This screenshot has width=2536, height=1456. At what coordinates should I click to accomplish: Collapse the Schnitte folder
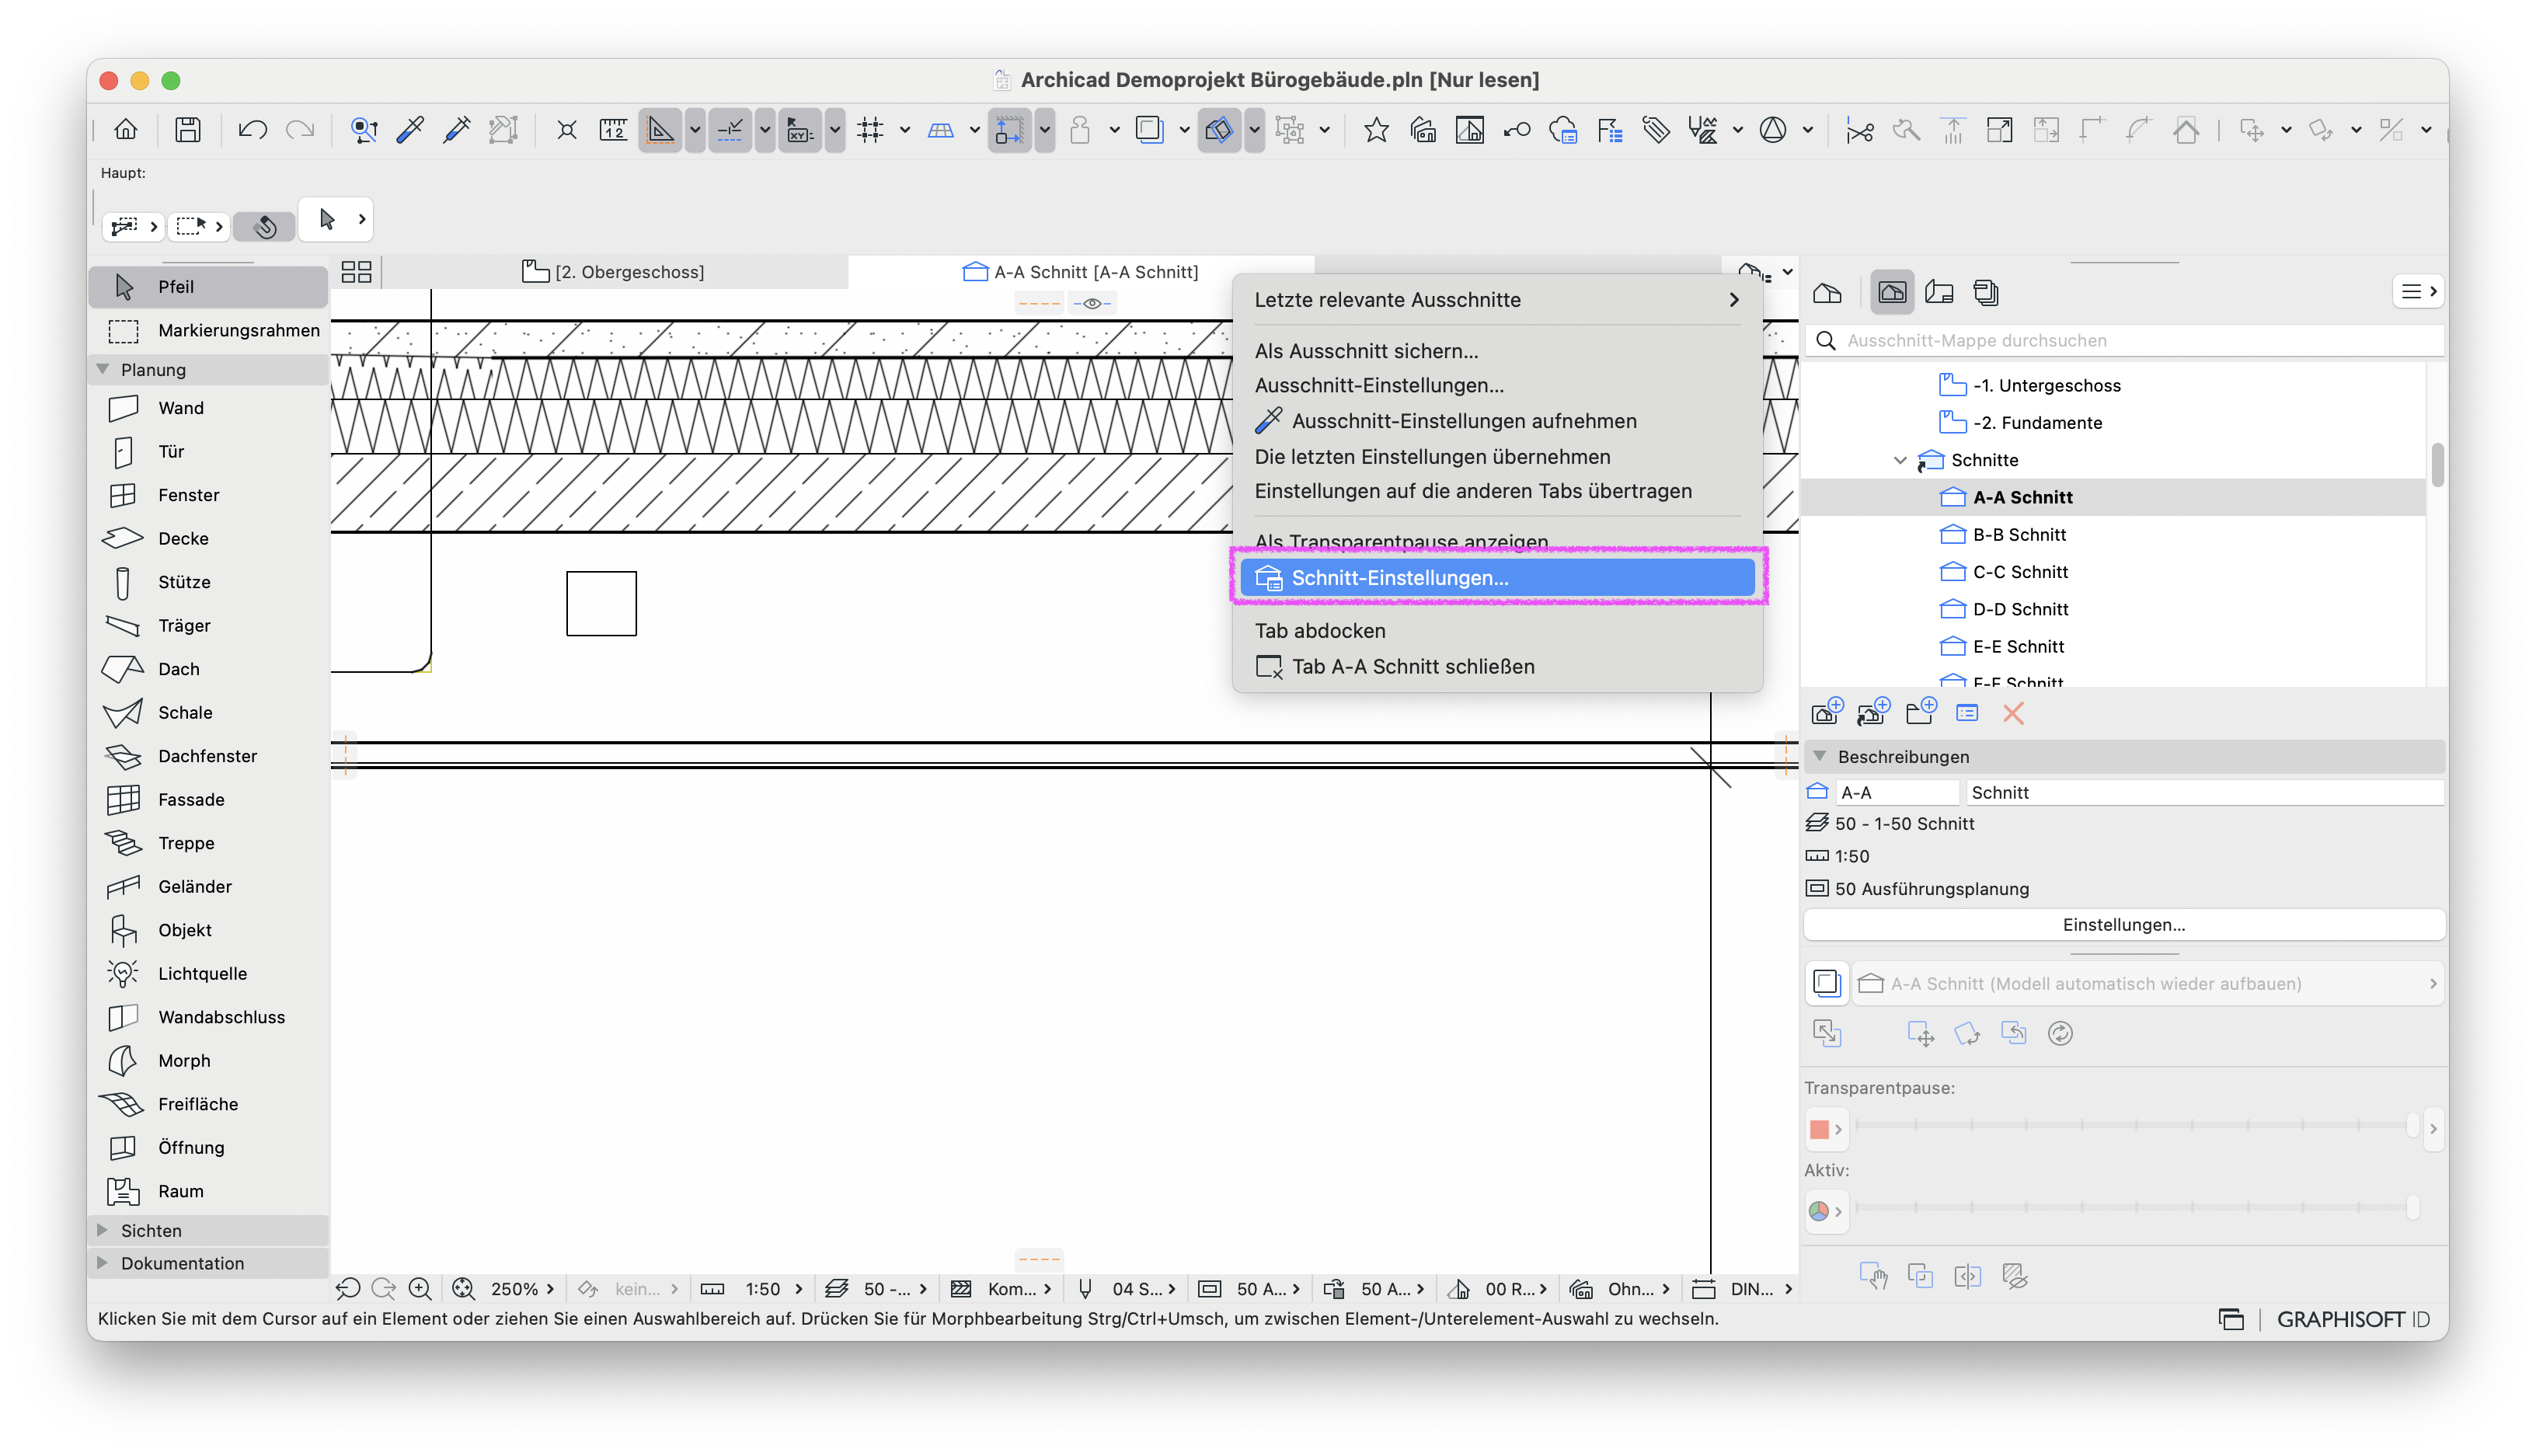tap(1900, 460)
